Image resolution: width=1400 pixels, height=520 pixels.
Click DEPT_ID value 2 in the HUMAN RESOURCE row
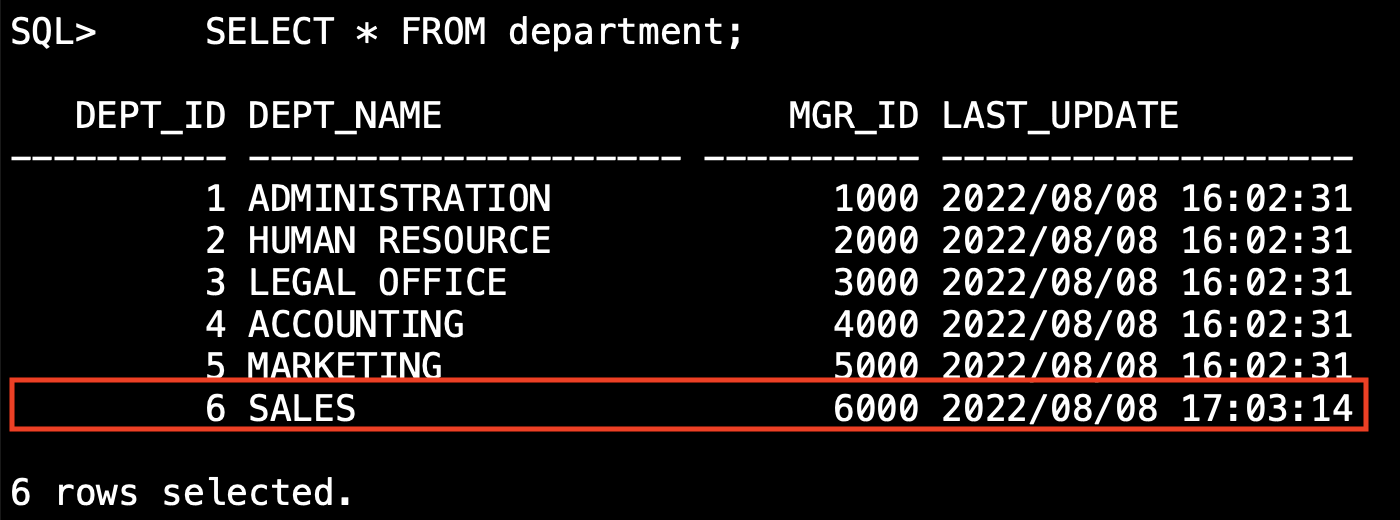tap(215, 241)
